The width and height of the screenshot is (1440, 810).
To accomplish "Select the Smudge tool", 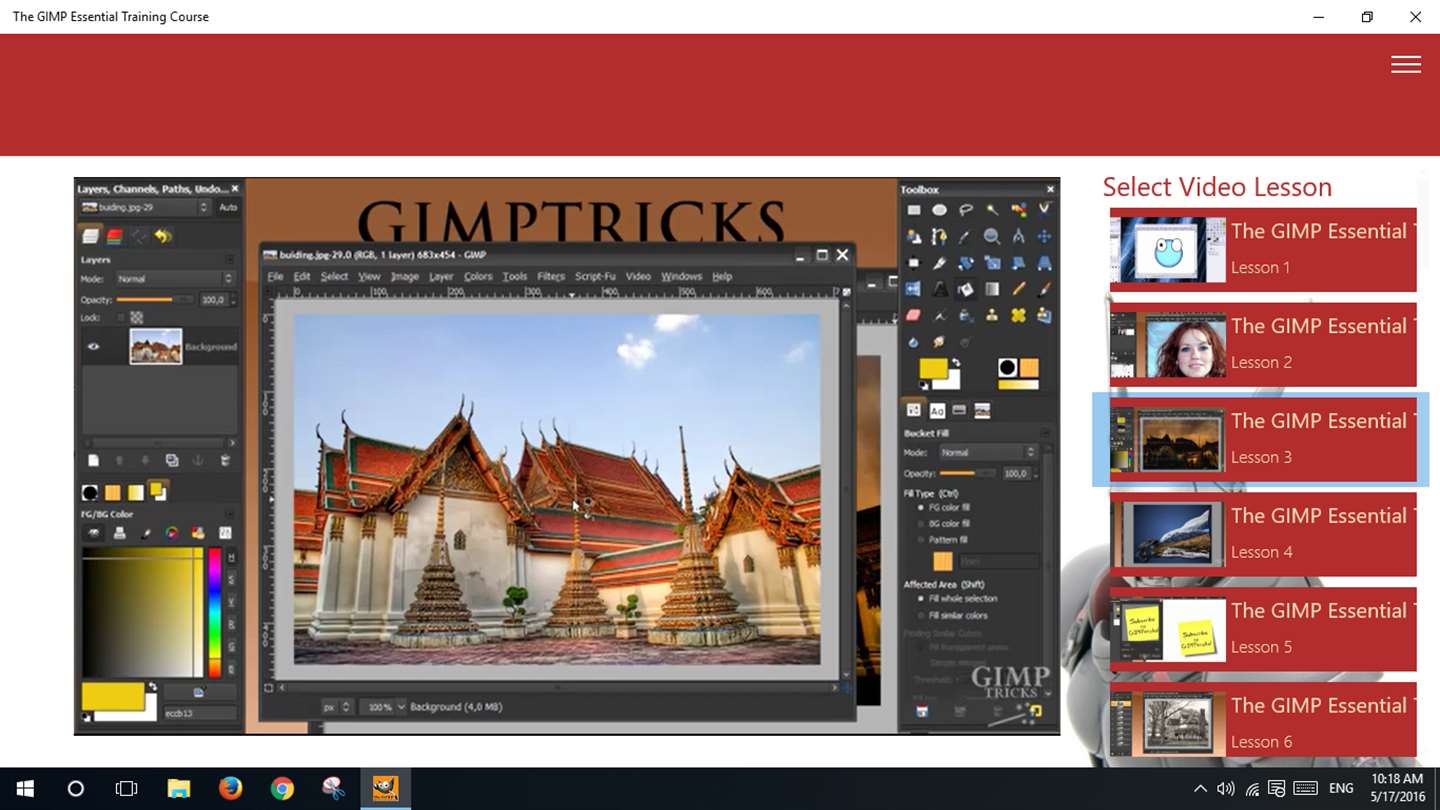I will point(939,343).
